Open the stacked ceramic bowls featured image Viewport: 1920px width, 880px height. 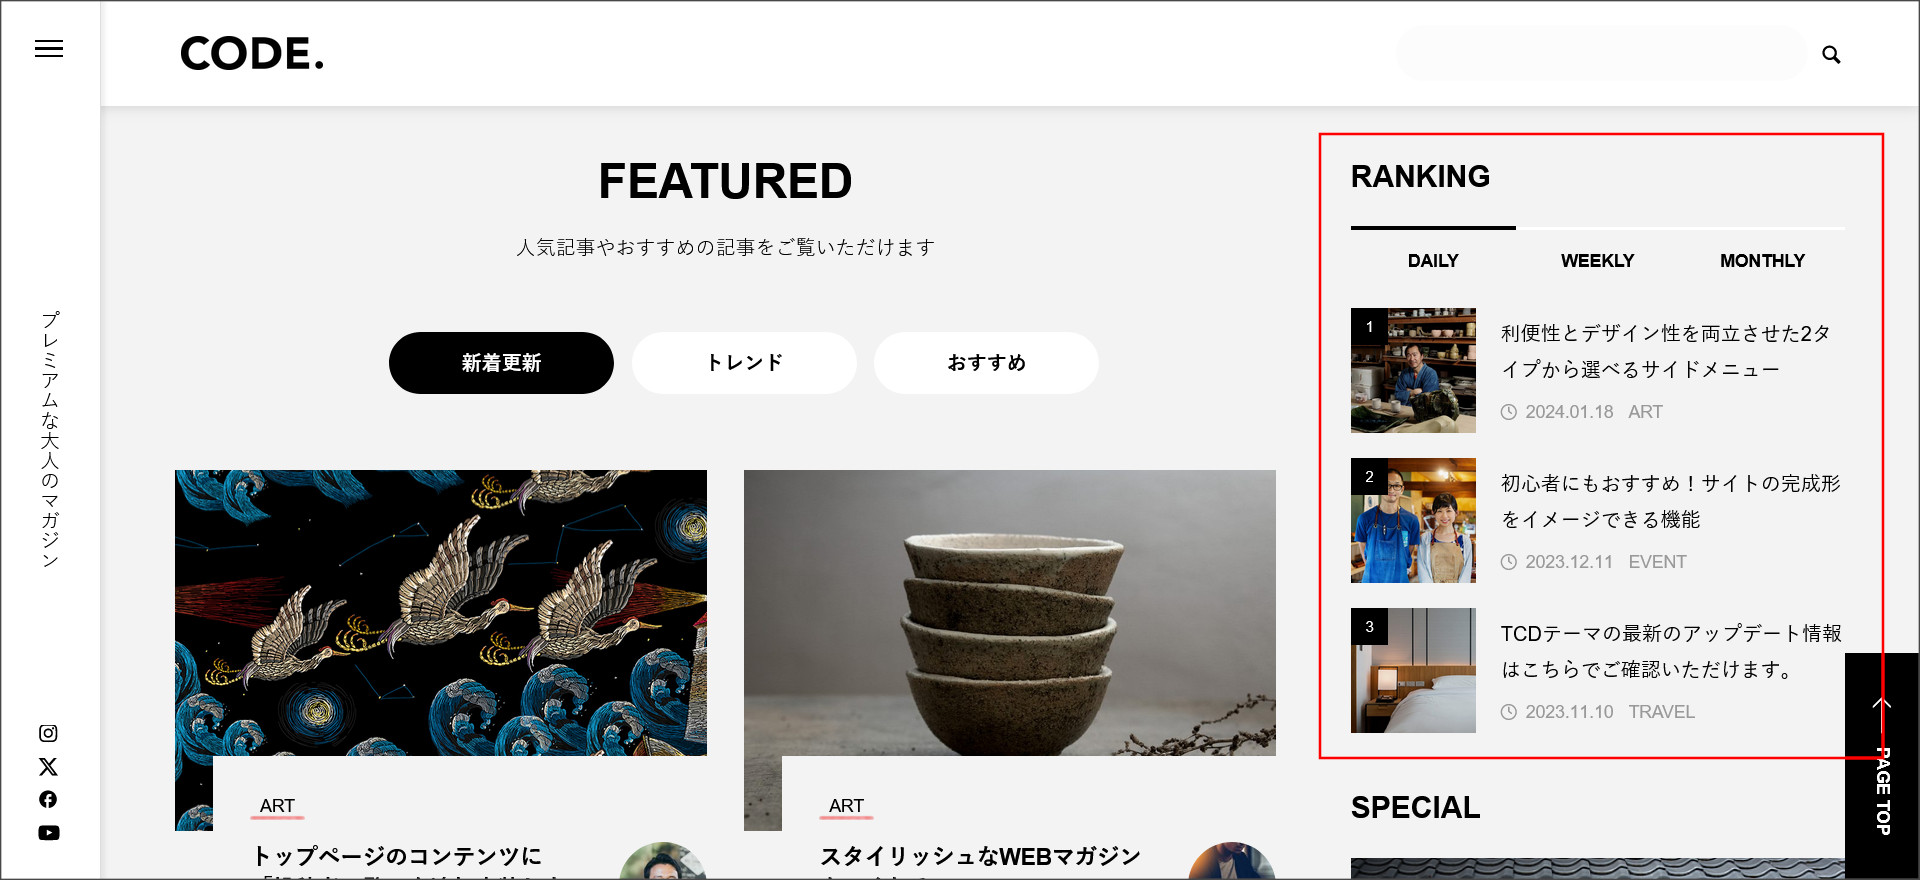click(1010, 612)
